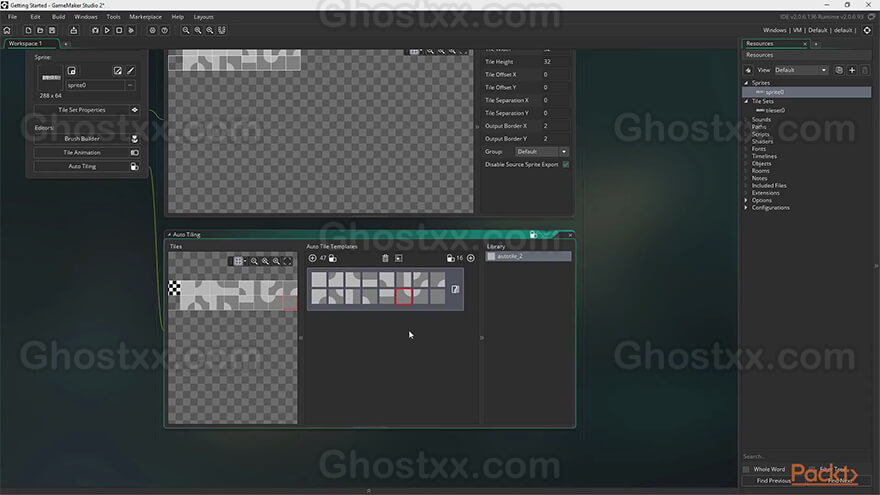The image size is (880, 495).
Task: Toggle the docks toolbar icon
Action: point(222,30)
